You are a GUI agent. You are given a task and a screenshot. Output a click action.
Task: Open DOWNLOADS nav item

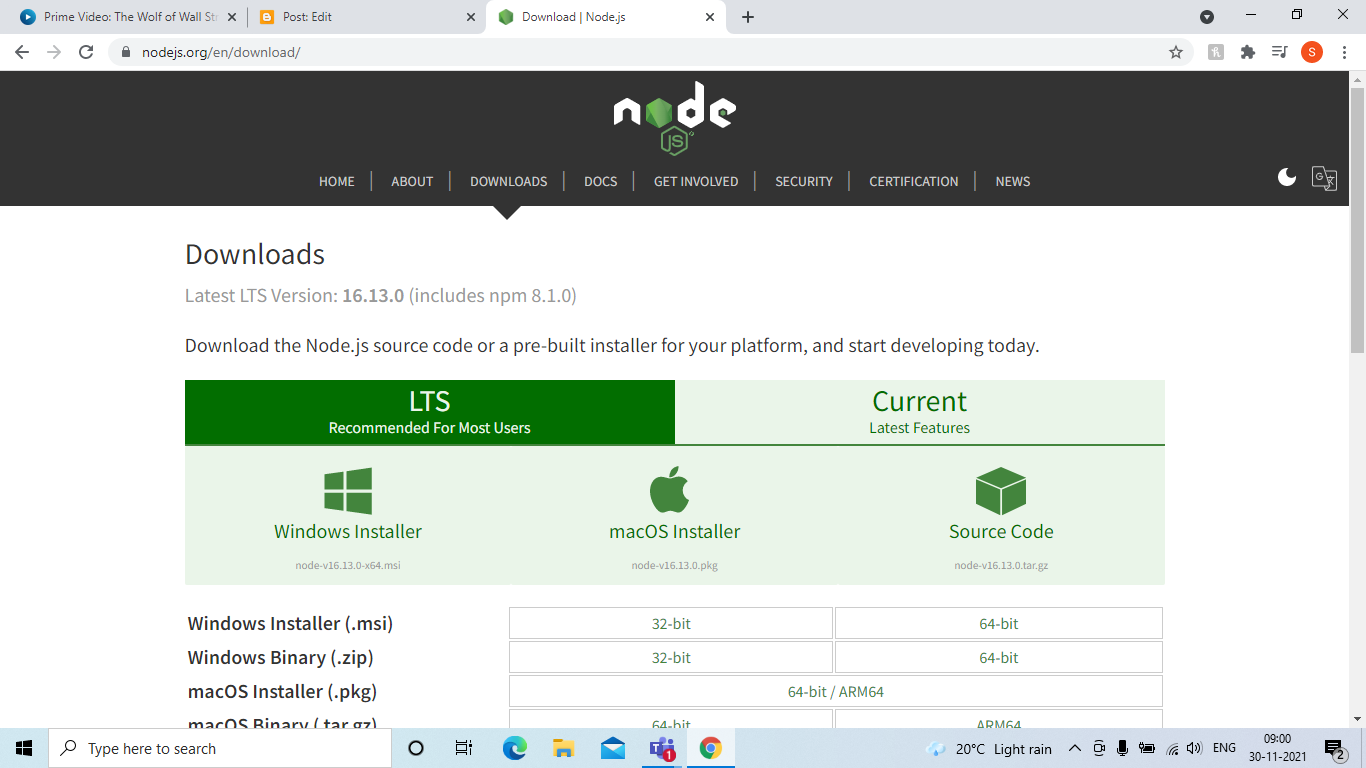point(509,181)
